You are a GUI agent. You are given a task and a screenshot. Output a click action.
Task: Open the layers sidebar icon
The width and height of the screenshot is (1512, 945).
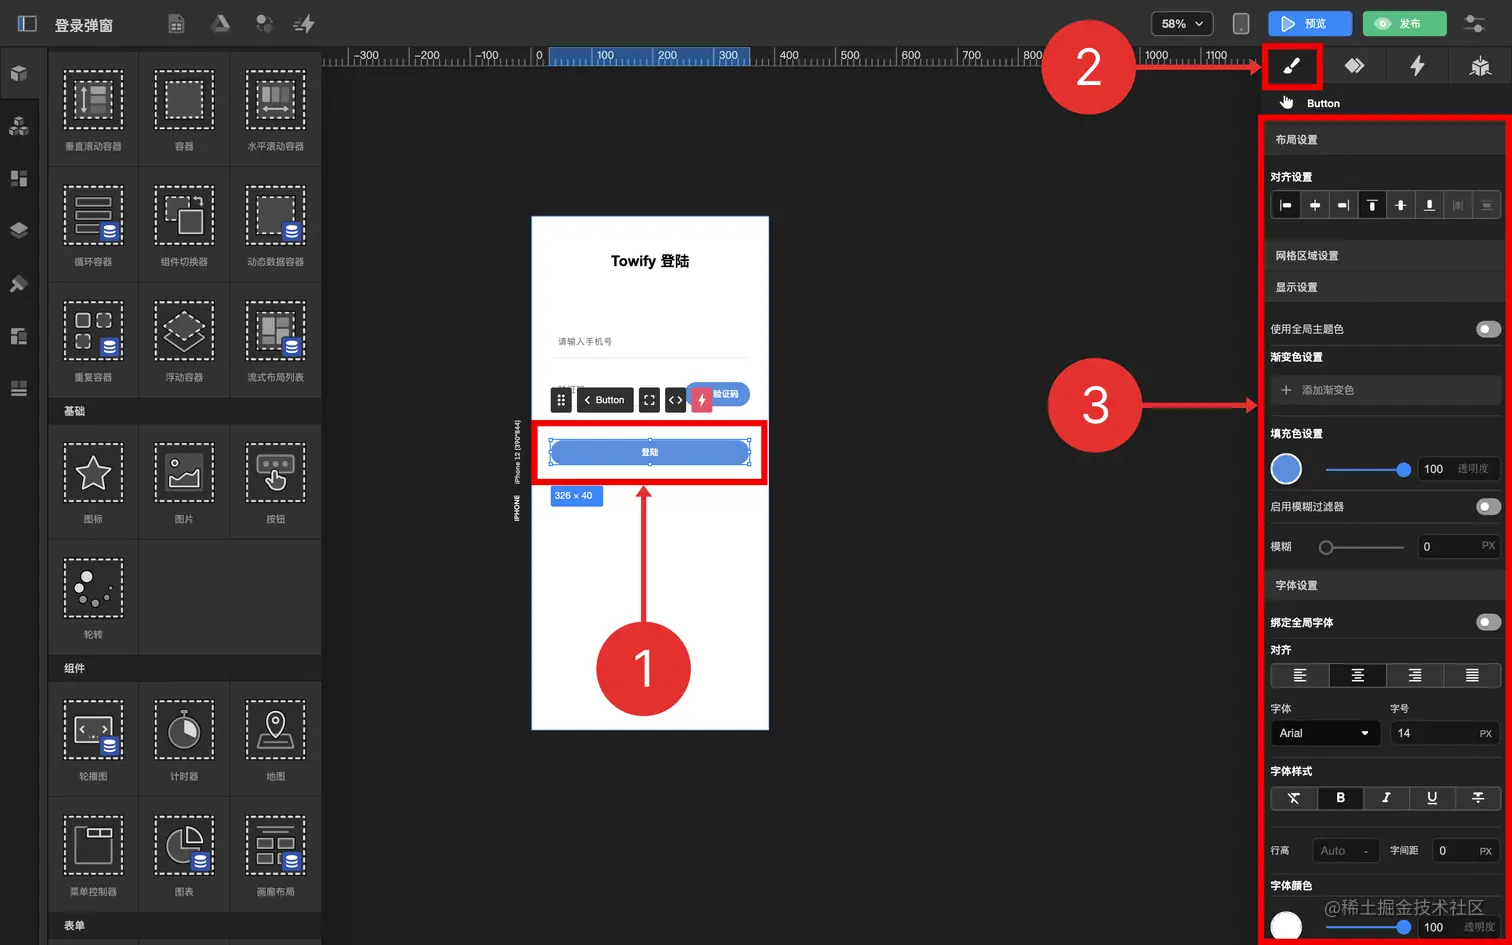click(19, 230)
